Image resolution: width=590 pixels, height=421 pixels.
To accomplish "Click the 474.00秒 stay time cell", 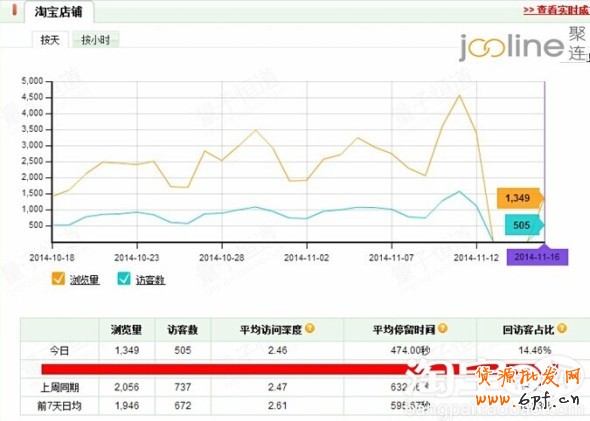I will pos(411,350).
